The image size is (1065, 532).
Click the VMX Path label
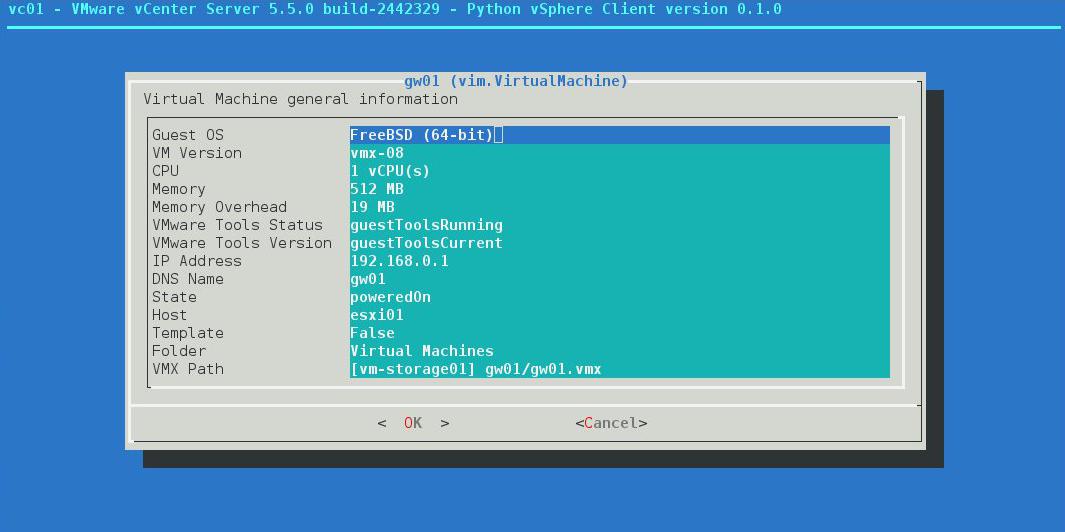(x=187, y=369)
